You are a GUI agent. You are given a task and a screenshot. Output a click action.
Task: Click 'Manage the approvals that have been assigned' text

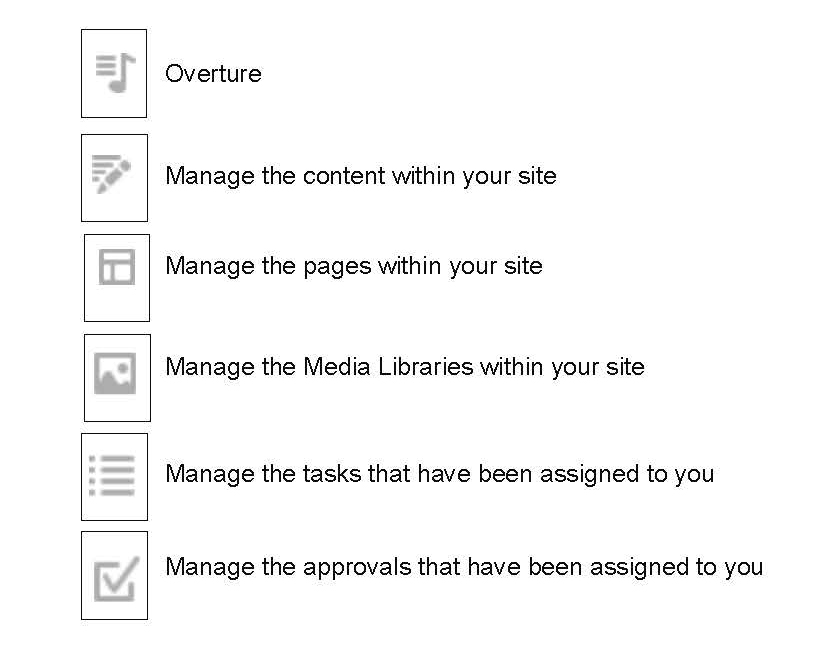pos(463,568)
